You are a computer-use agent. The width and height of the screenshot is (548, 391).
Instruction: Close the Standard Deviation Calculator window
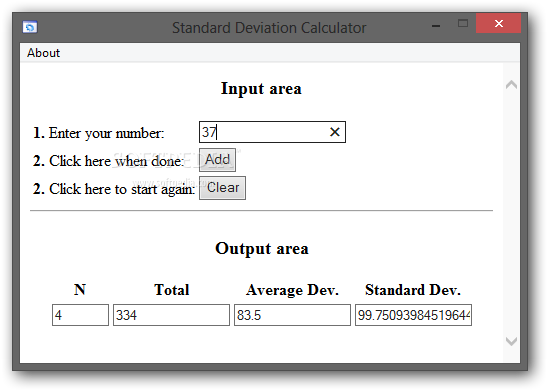(498, 23)
